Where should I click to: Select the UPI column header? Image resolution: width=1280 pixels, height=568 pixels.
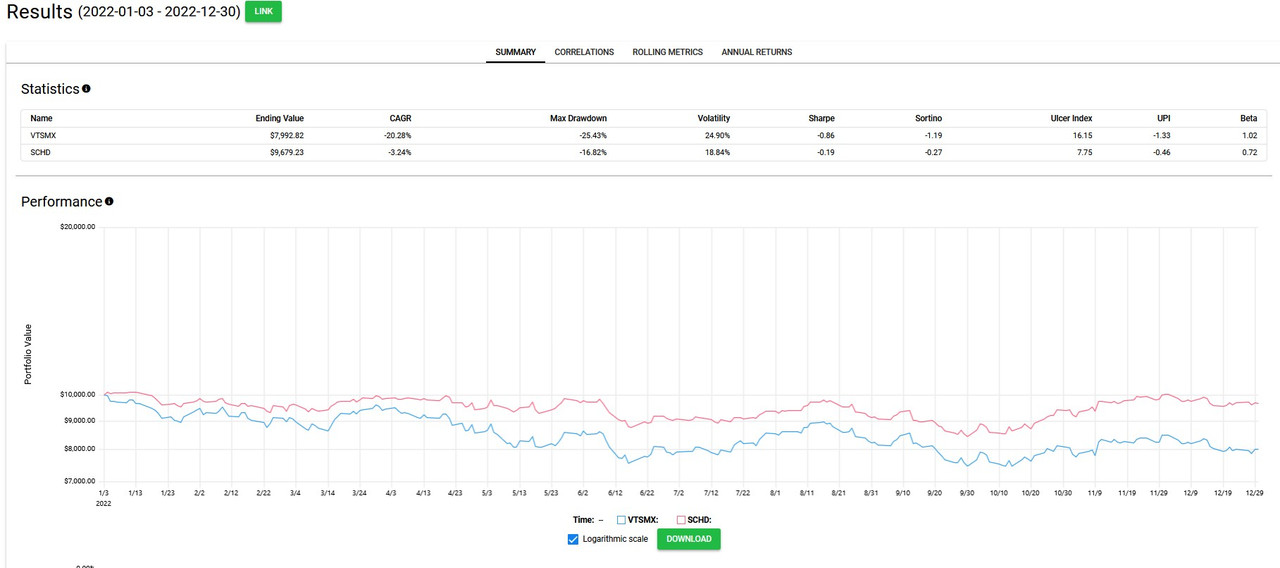(1164, 118)
